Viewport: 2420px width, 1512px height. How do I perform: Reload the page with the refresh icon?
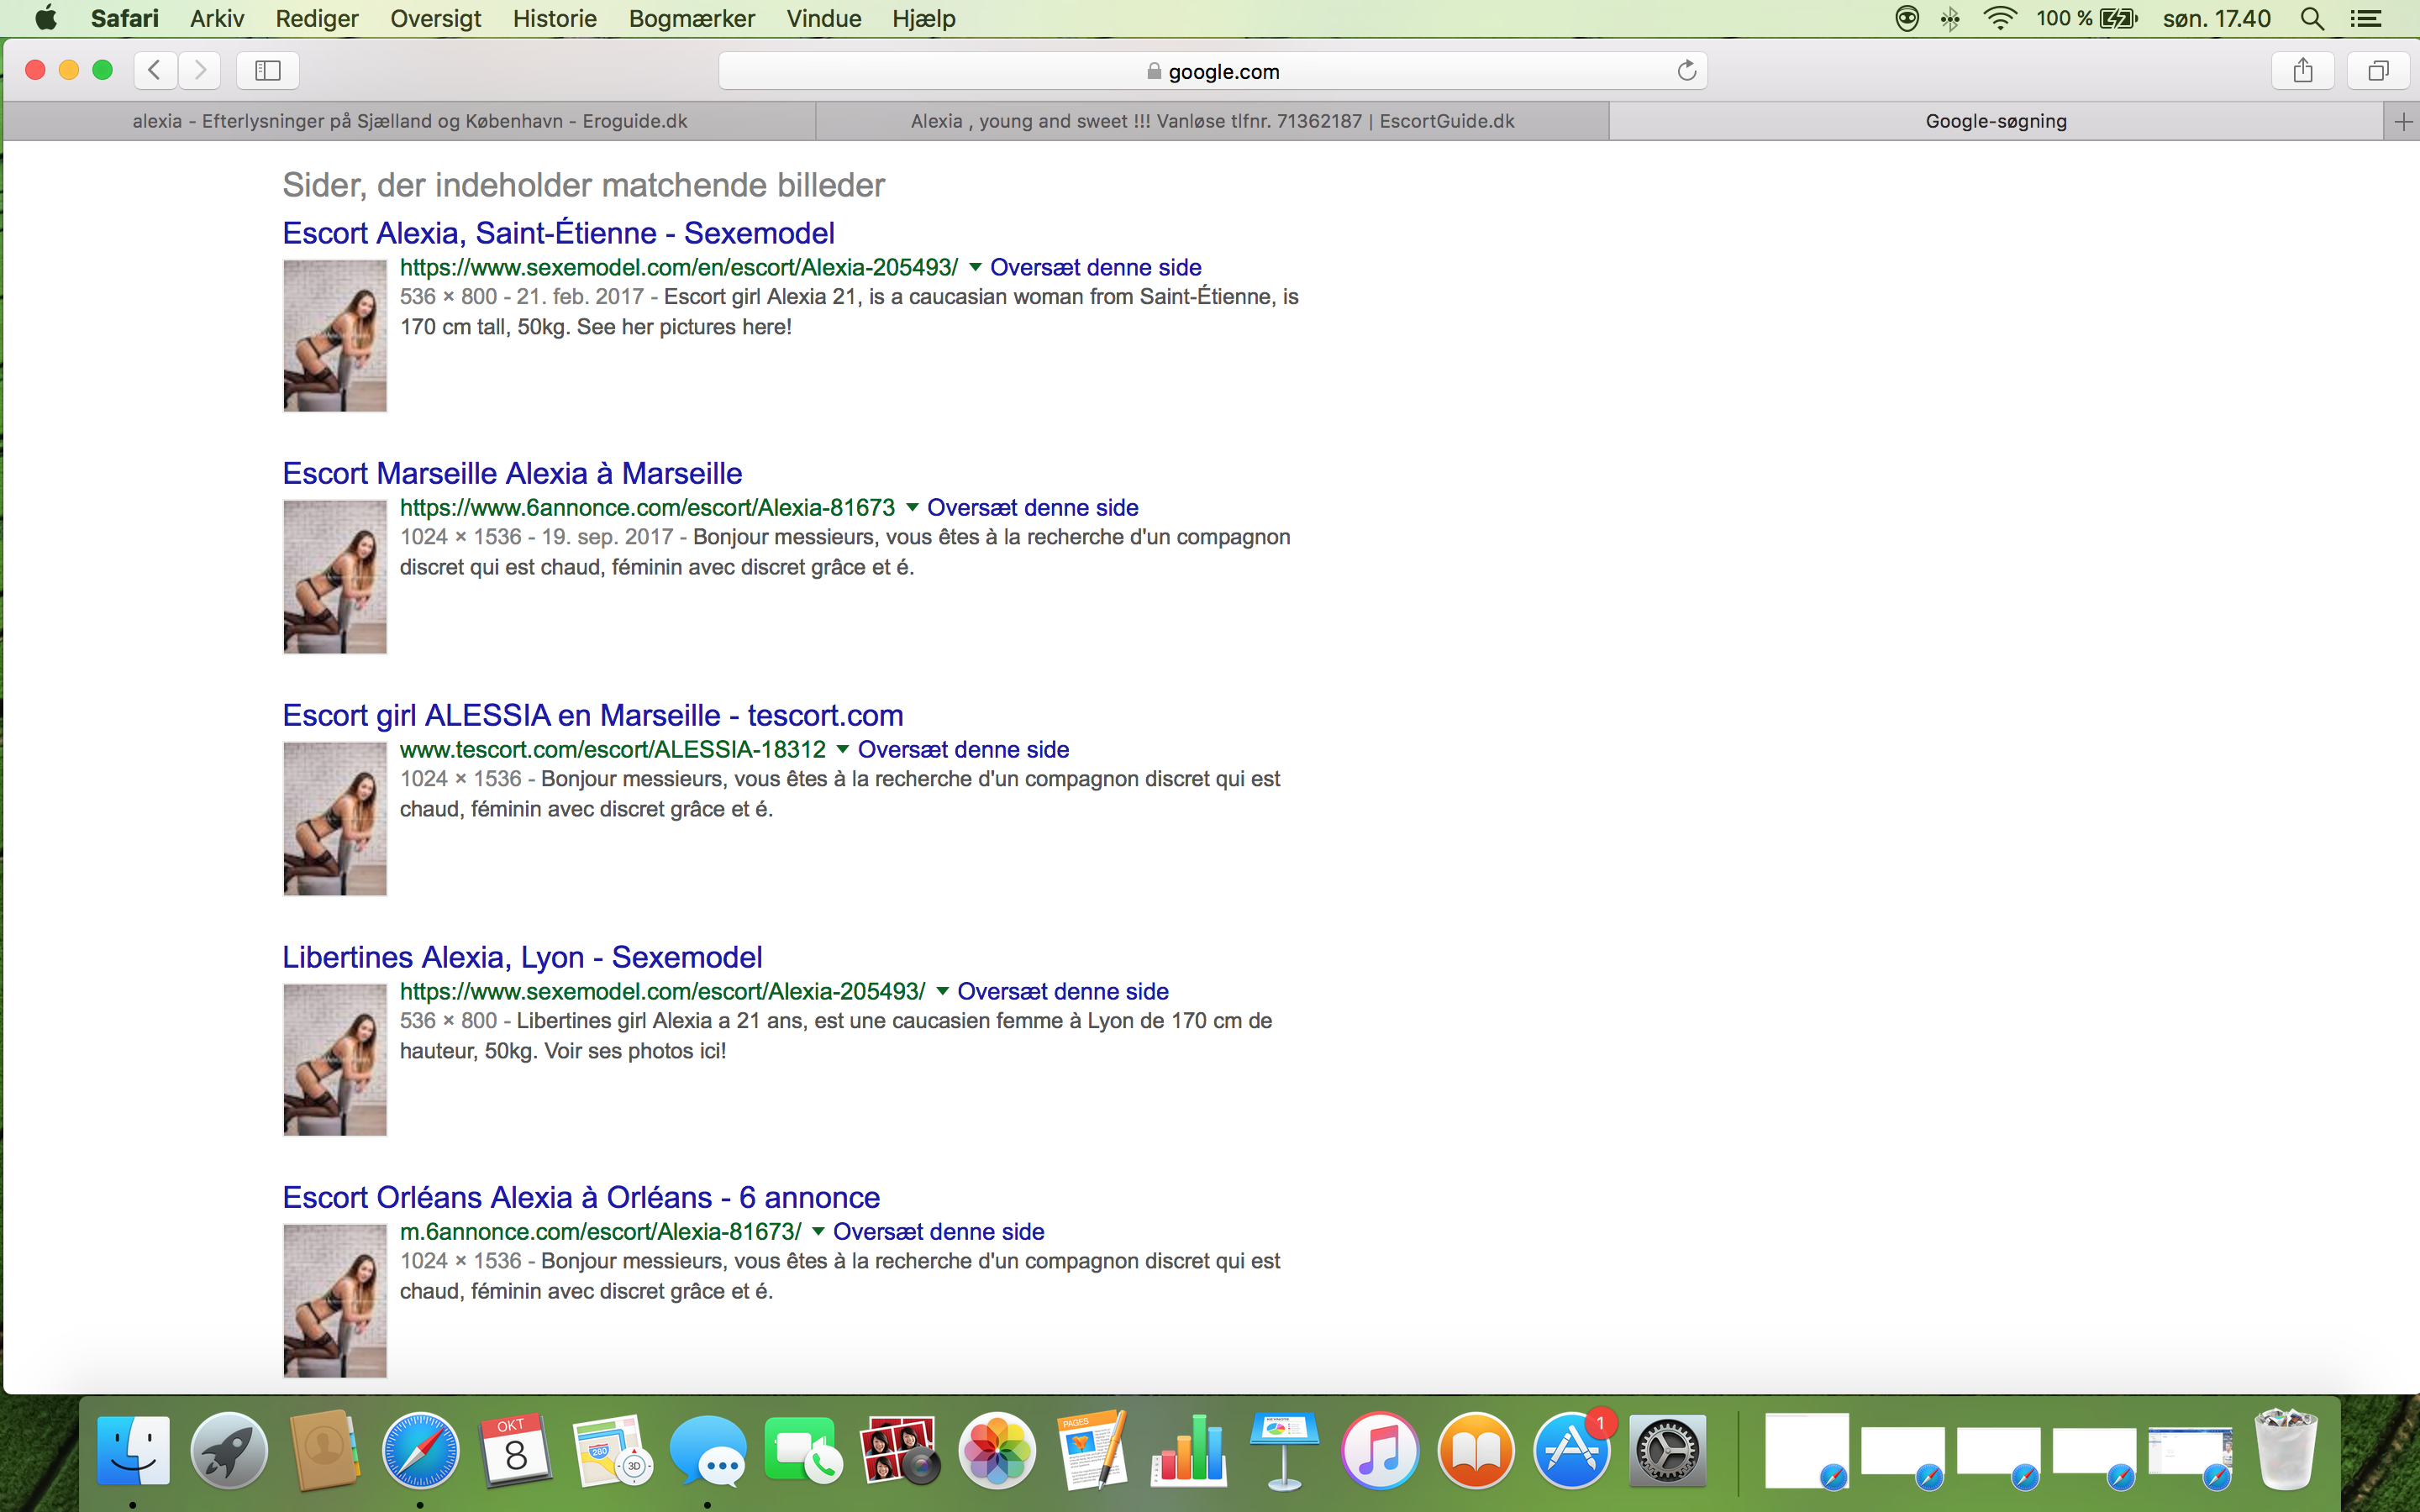tap(1686, 70)
